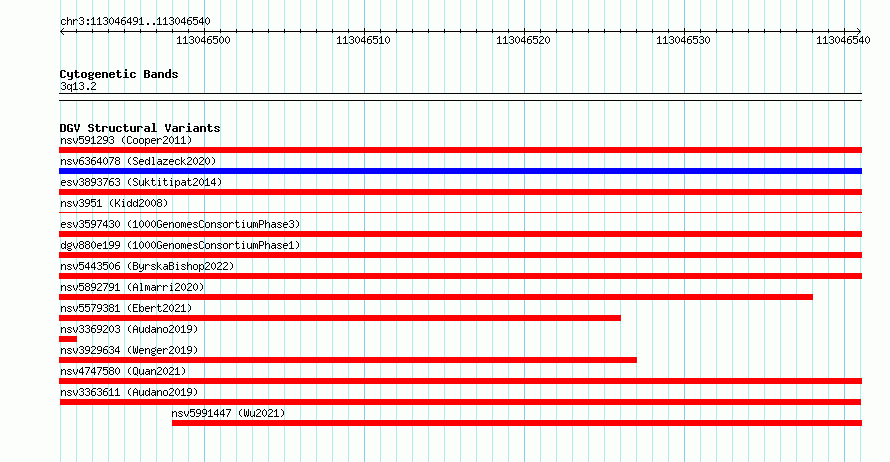The width and height of the screenshot is (890, 462).
Task: Click the nsv3951 (Kidd2008) label
Action: pos(114,203)
